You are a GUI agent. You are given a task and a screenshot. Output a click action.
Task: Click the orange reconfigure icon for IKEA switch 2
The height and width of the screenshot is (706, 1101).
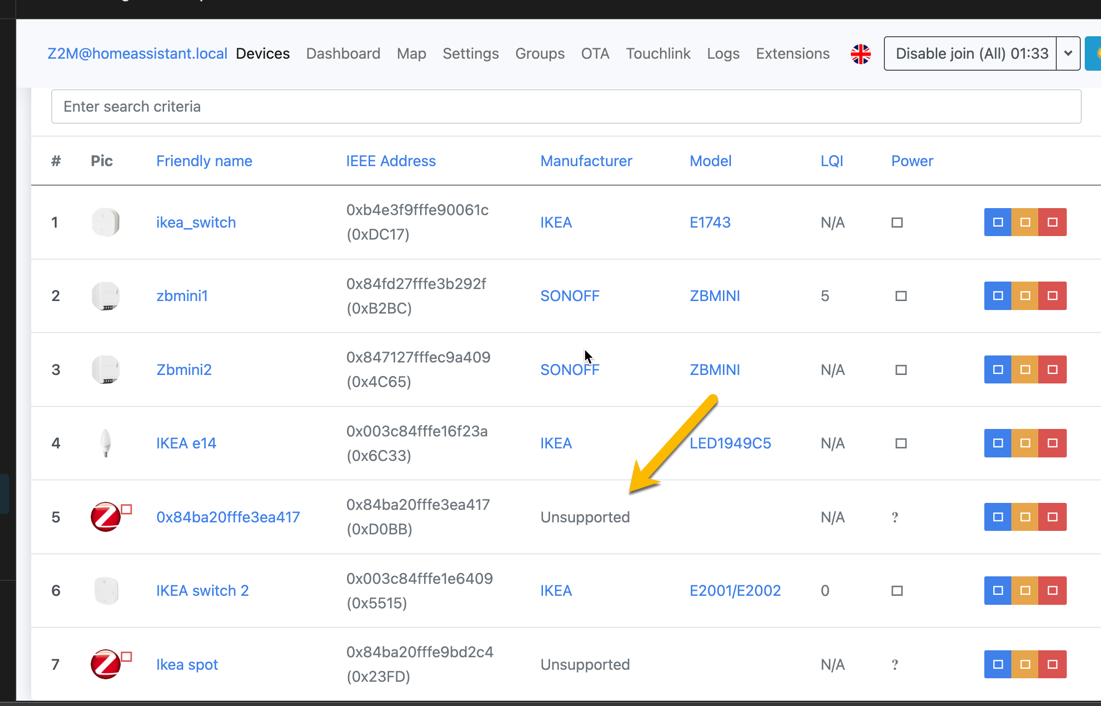(1025, 590)
